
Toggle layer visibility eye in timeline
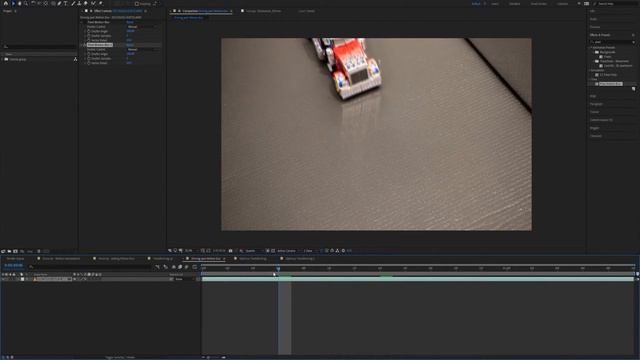[x=3, y=279]
